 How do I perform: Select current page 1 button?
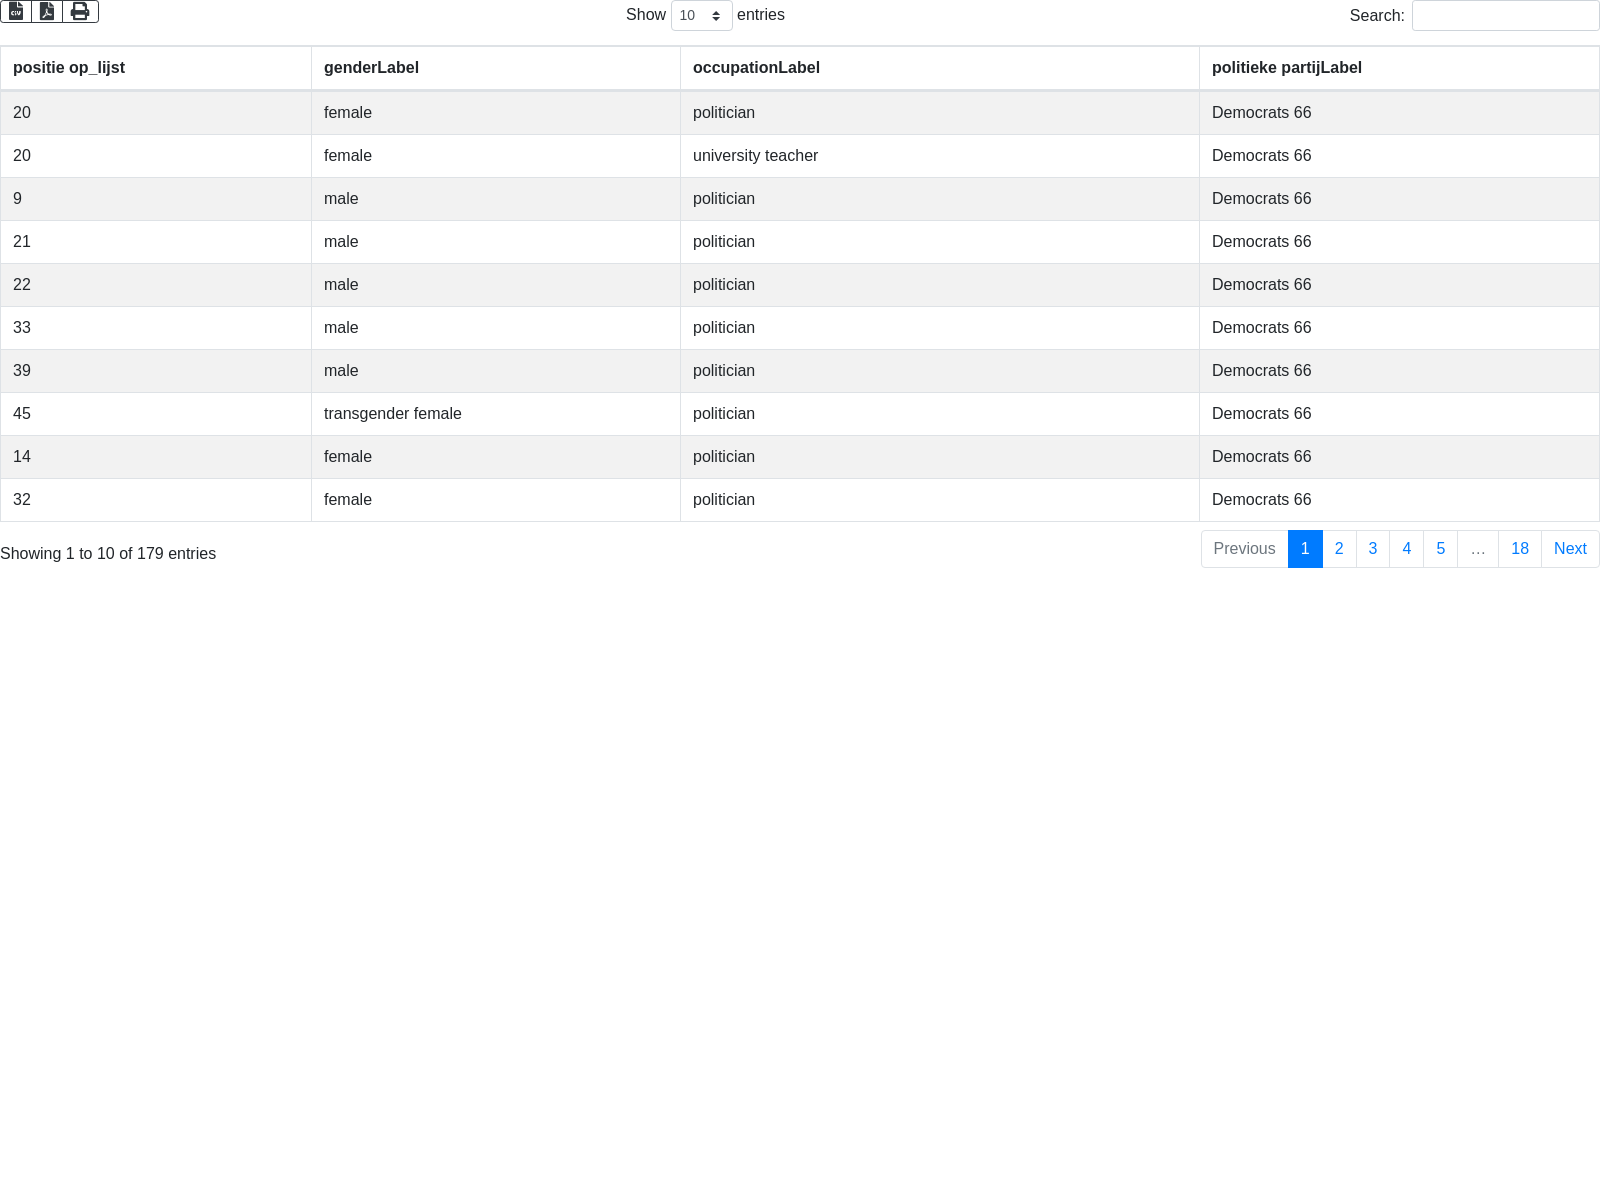pyautogui.click(x=1305, y=549)
